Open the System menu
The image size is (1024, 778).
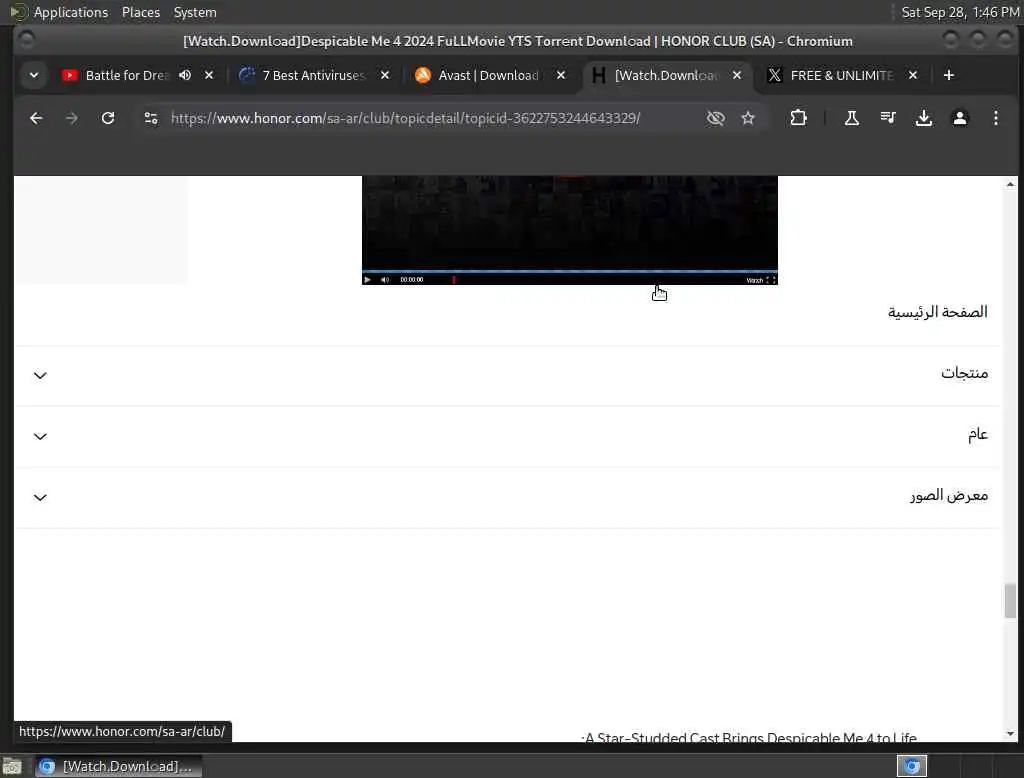pos(195,12)
